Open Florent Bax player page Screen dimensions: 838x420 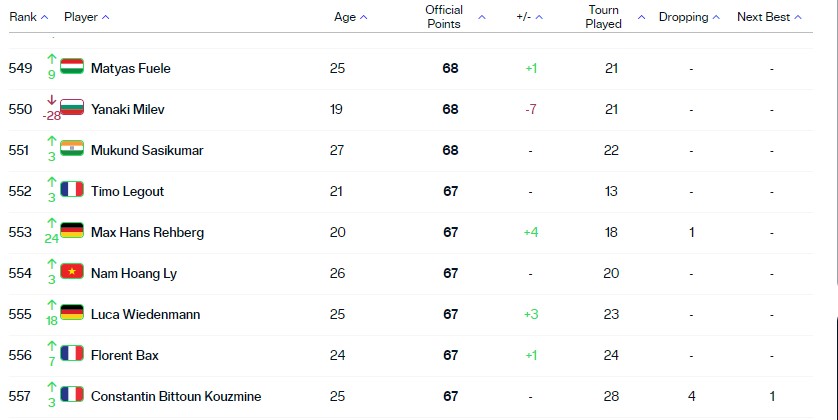coord(125,355)
